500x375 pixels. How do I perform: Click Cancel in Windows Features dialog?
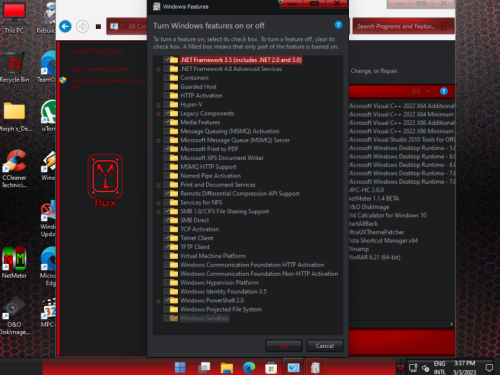[325, 346]
